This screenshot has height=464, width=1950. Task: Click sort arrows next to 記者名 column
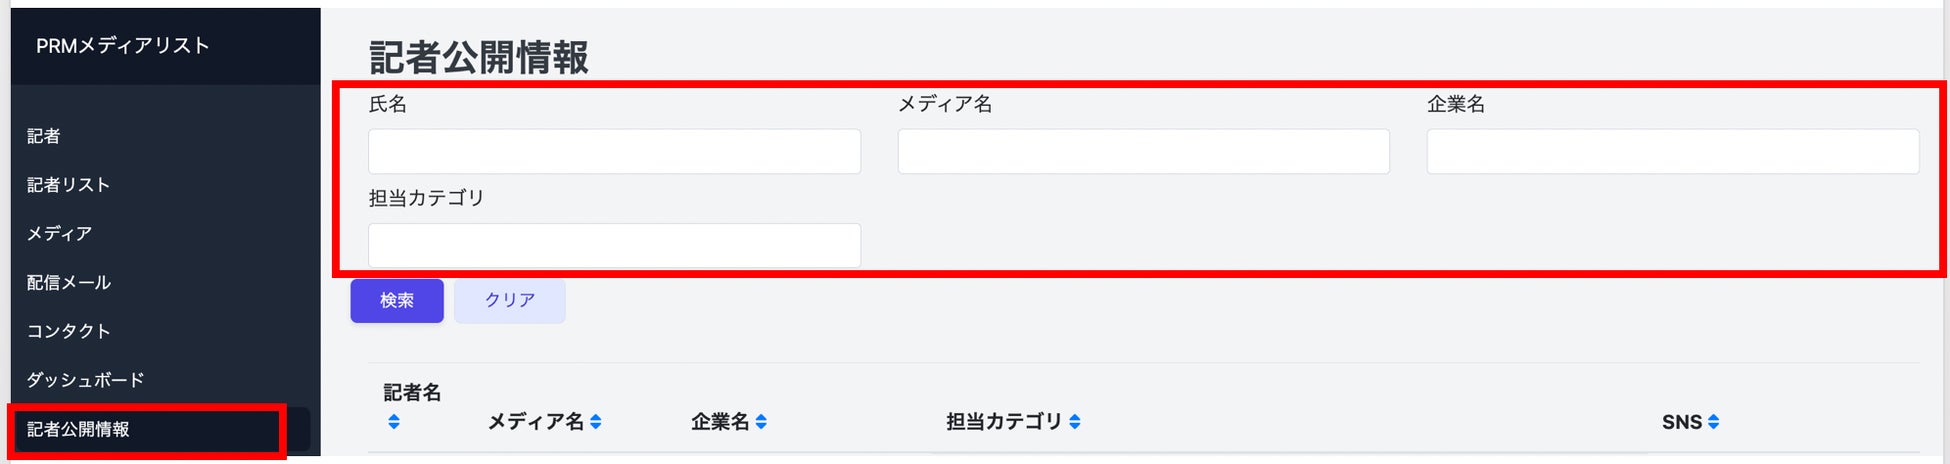[x=394, y=422]
